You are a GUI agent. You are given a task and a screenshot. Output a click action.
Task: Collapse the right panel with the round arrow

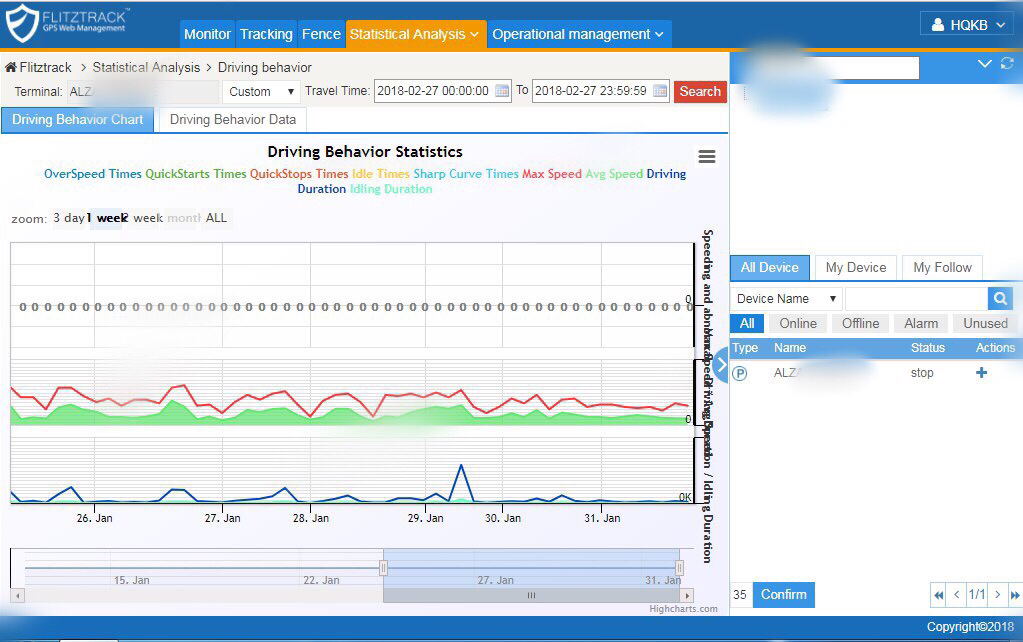tap(721, 365)
